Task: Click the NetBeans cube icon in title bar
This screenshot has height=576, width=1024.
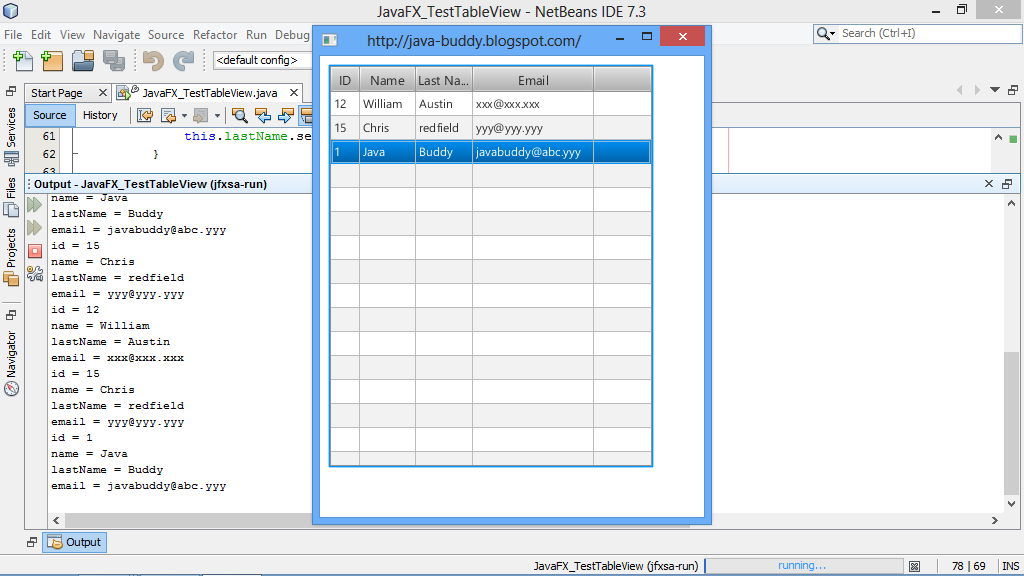Action: (x=11, y=10)
